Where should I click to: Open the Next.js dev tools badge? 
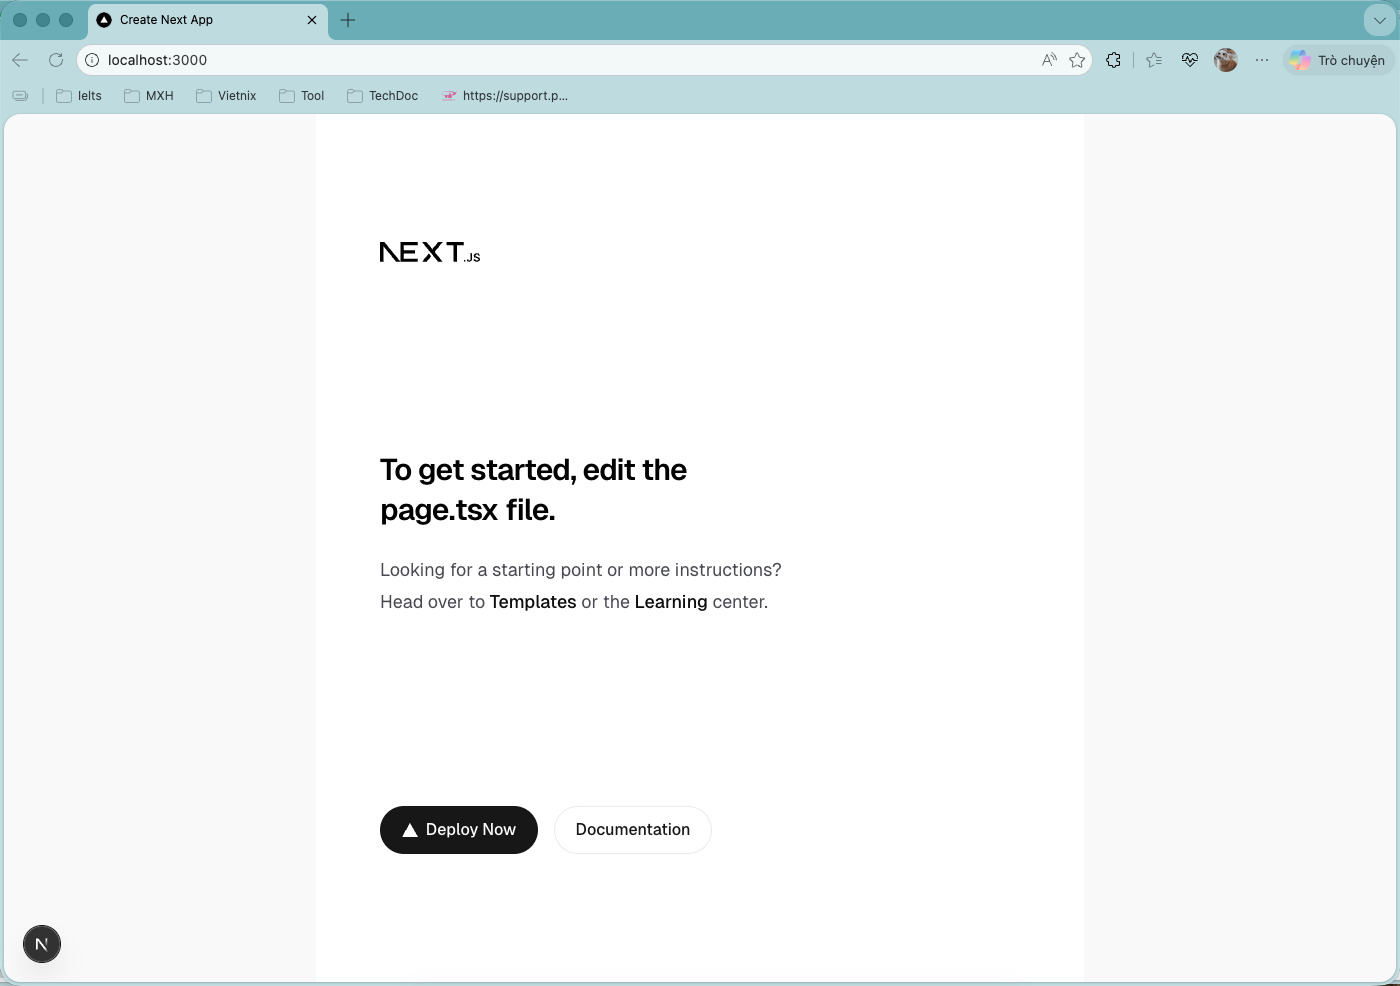click(x=42, y=943)
